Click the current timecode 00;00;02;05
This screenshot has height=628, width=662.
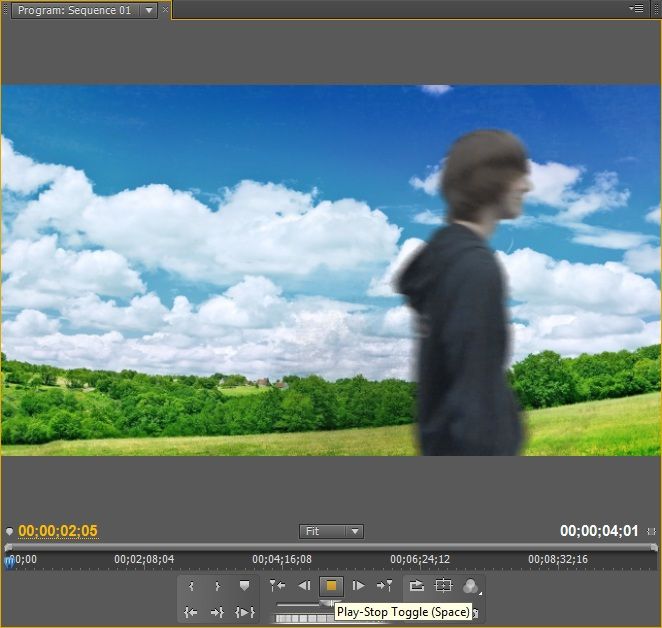[x=58, y=531]
